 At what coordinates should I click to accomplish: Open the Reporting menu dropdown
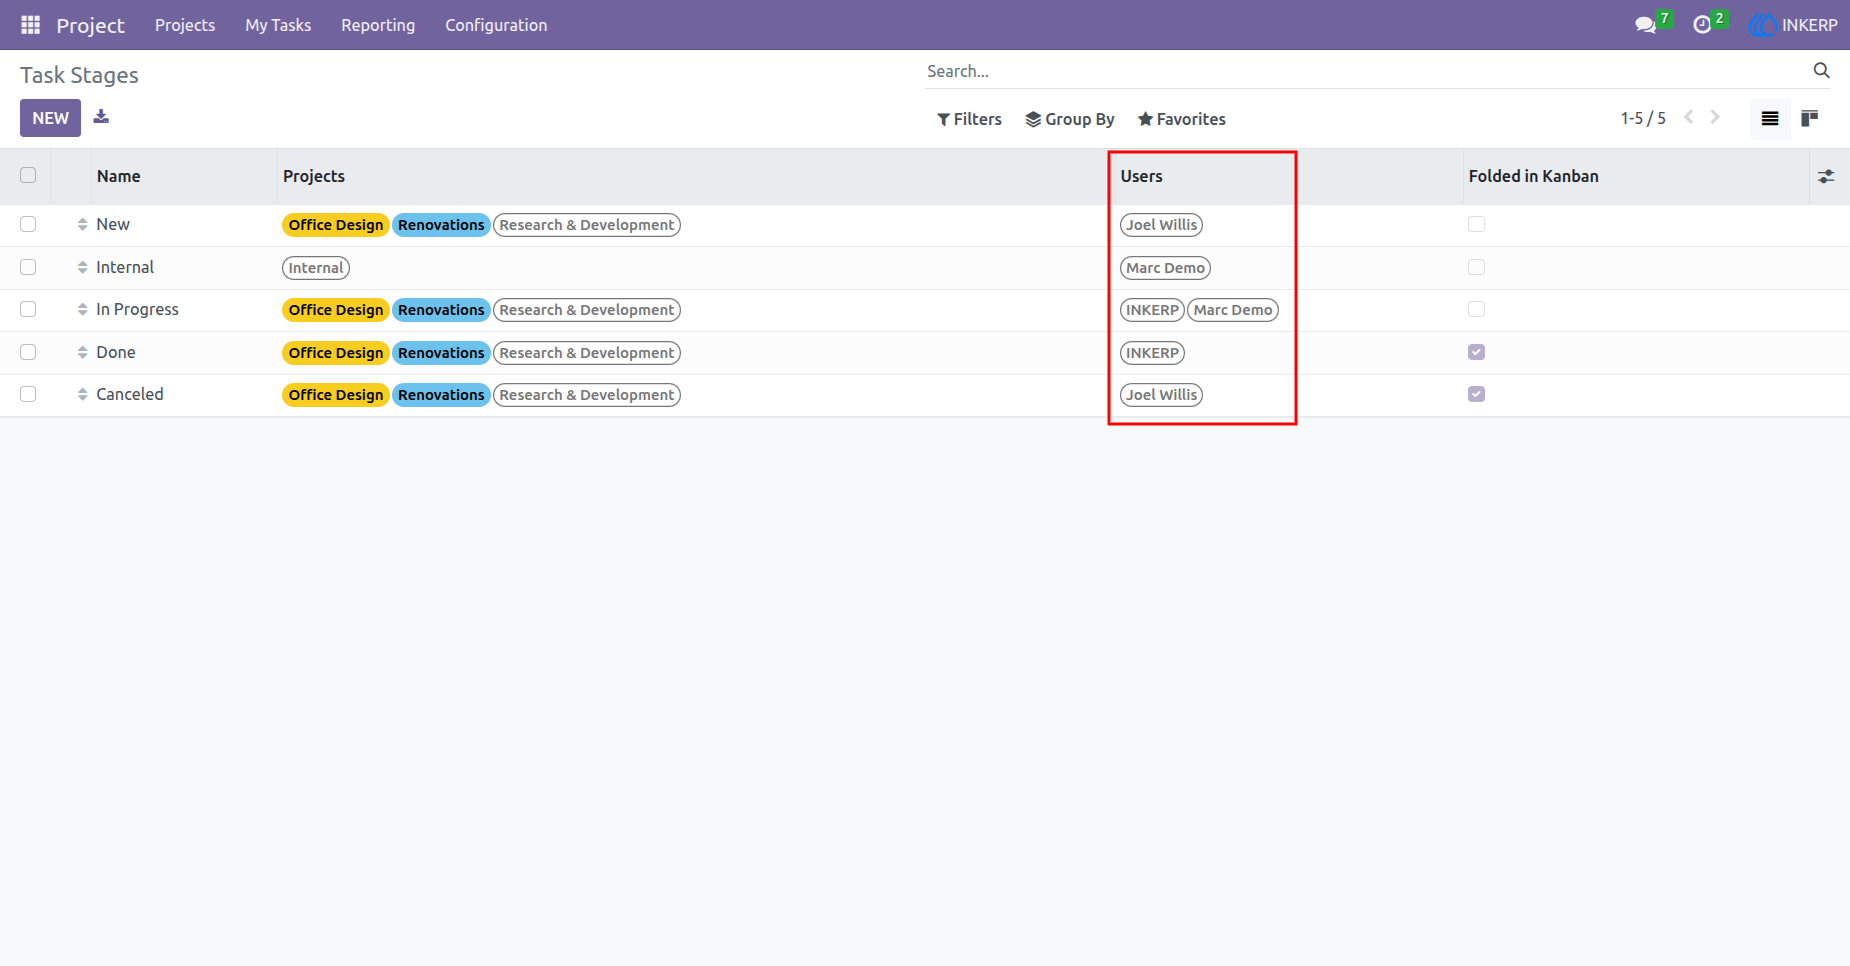coord(378,25)
